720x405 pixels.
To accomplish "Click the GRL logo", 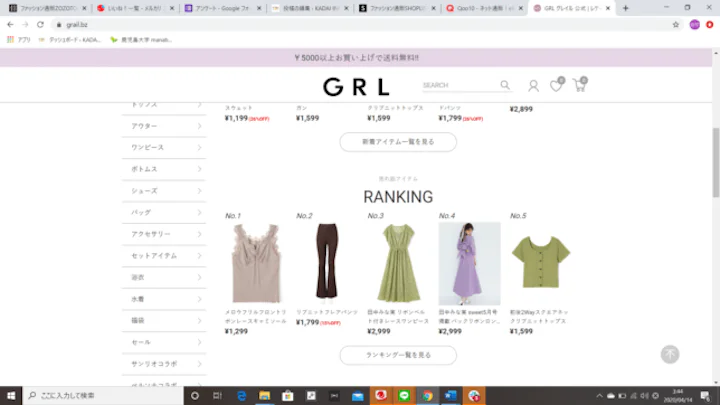I will click(x=356, y=86).
